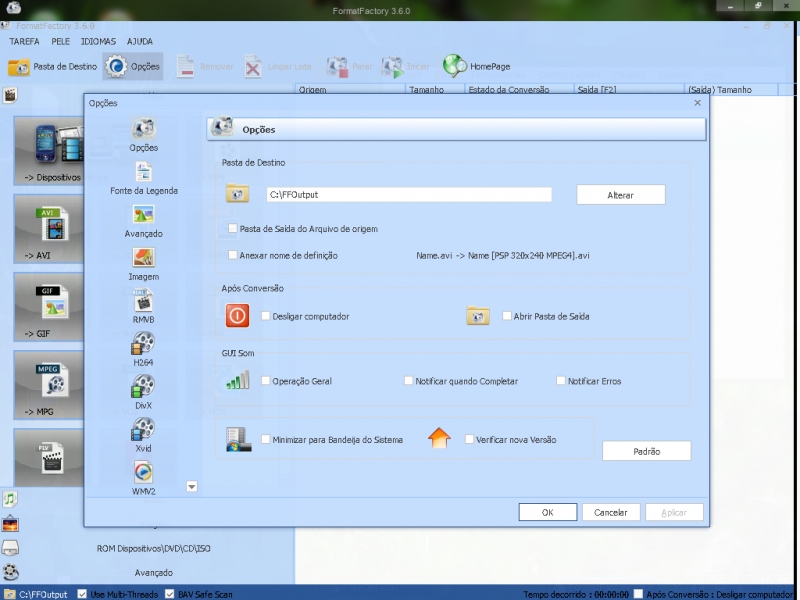Expand ROM Dispositivos\DVD\CD\ISO section
This screenshot has width=800, height=600.
click(x=154, y=548)
